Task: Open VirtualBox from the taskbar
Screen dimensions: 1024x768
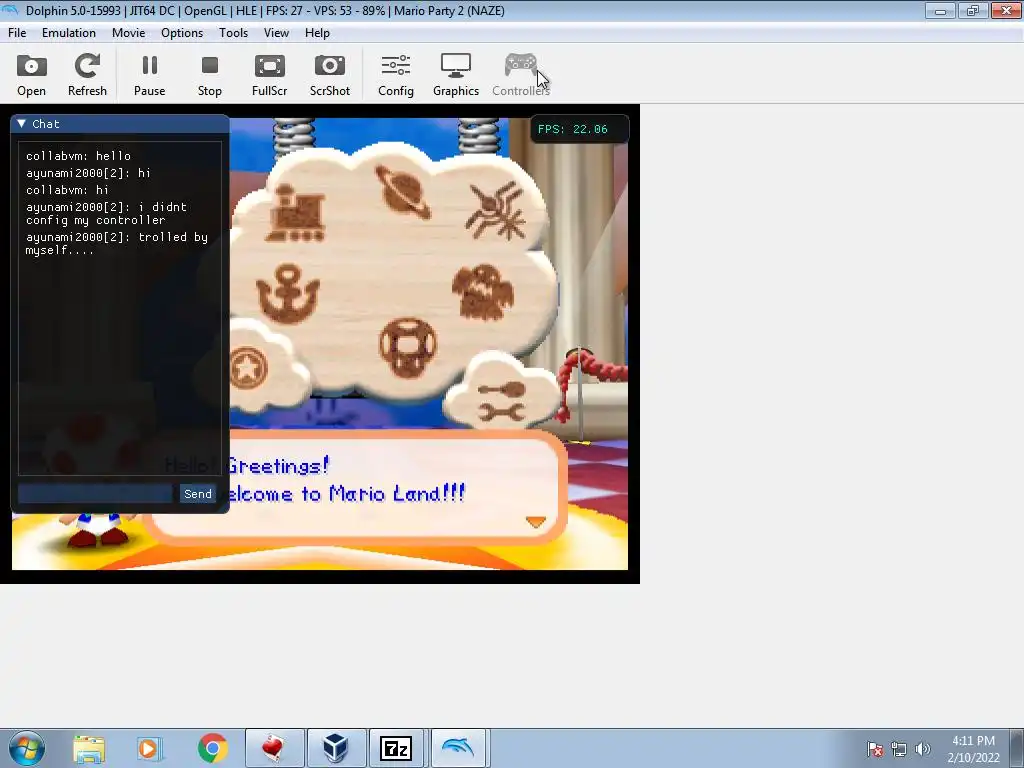Action: pos(335,748)
